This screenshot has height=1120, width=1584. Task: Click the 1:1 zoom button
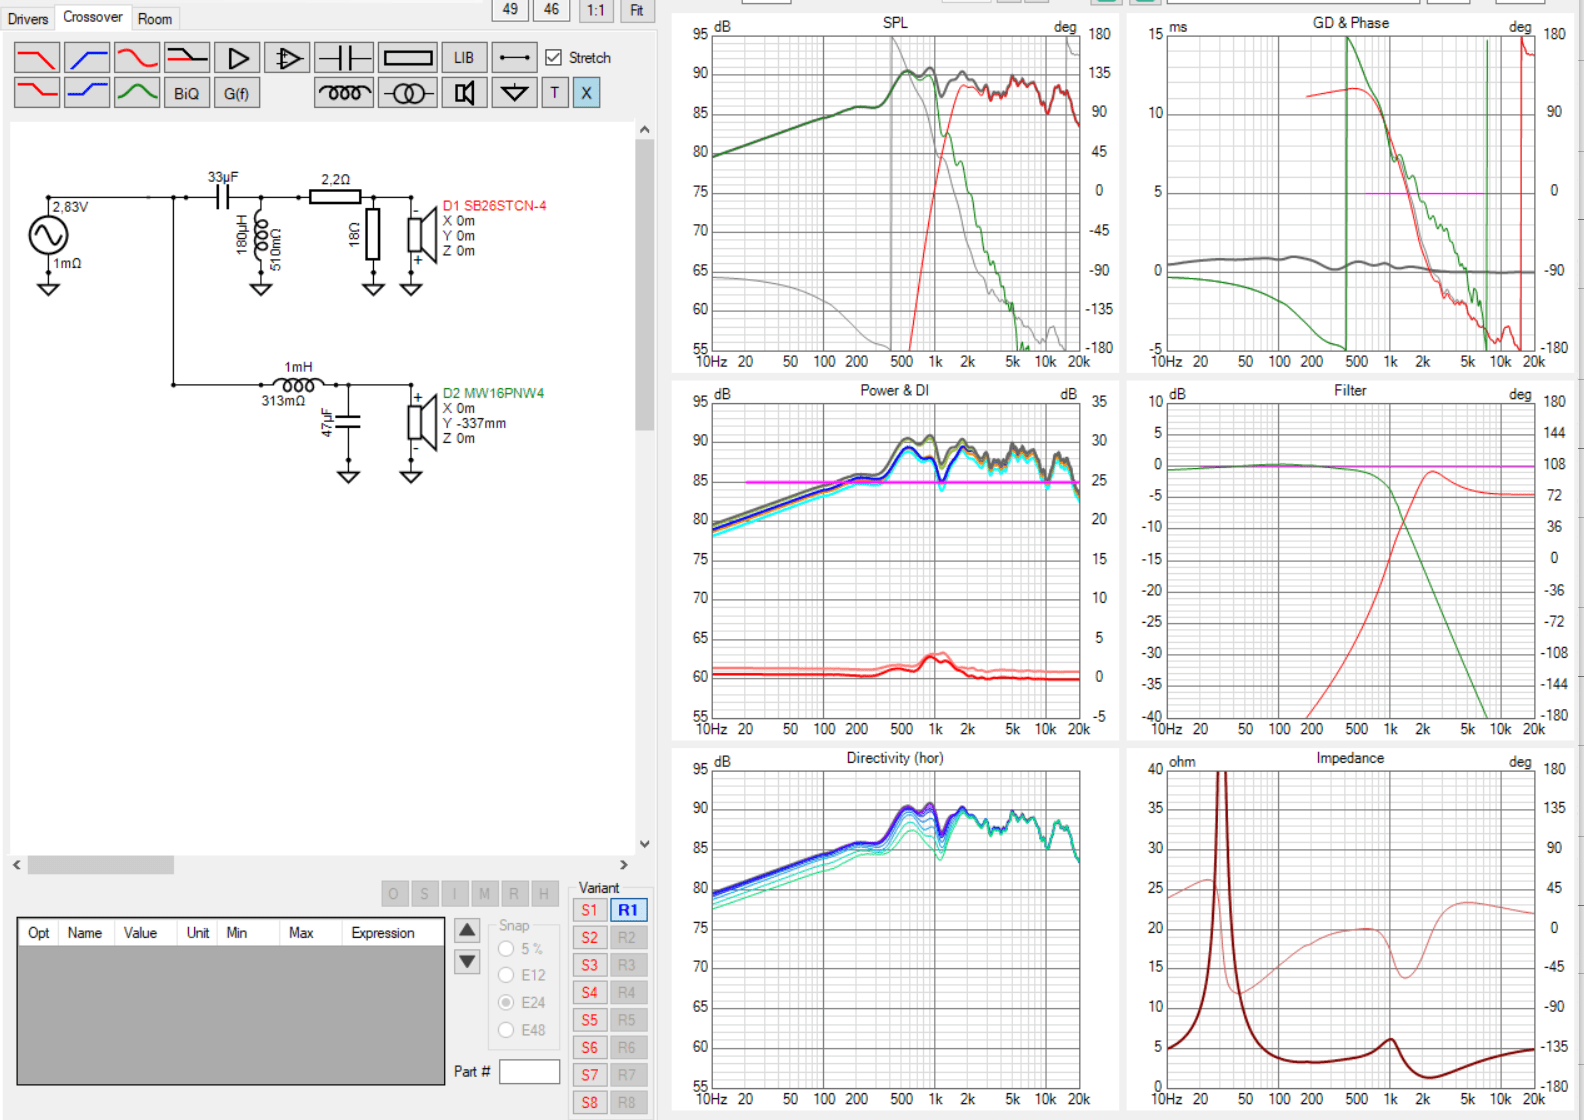point(596,10)
